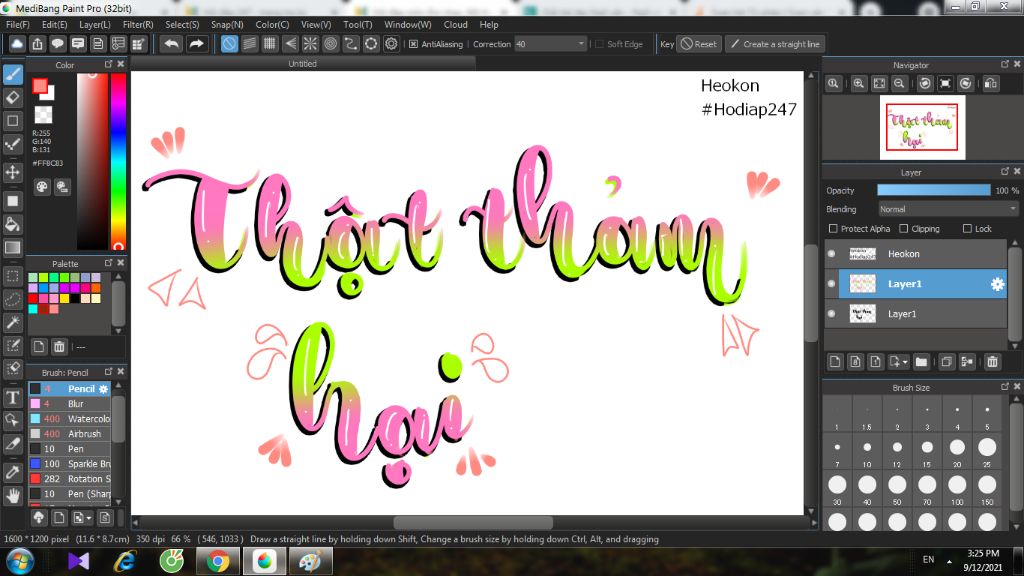Enable the grid snap icon
1024x576 pixels.
[x=270, y=44]
